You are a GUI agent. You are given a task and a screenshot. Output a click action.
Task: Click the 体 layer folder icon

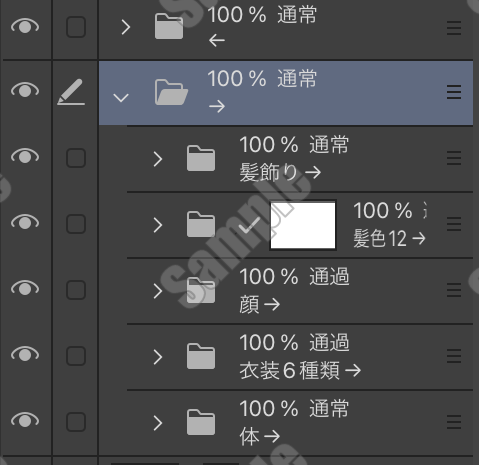(x=201, y=422)
